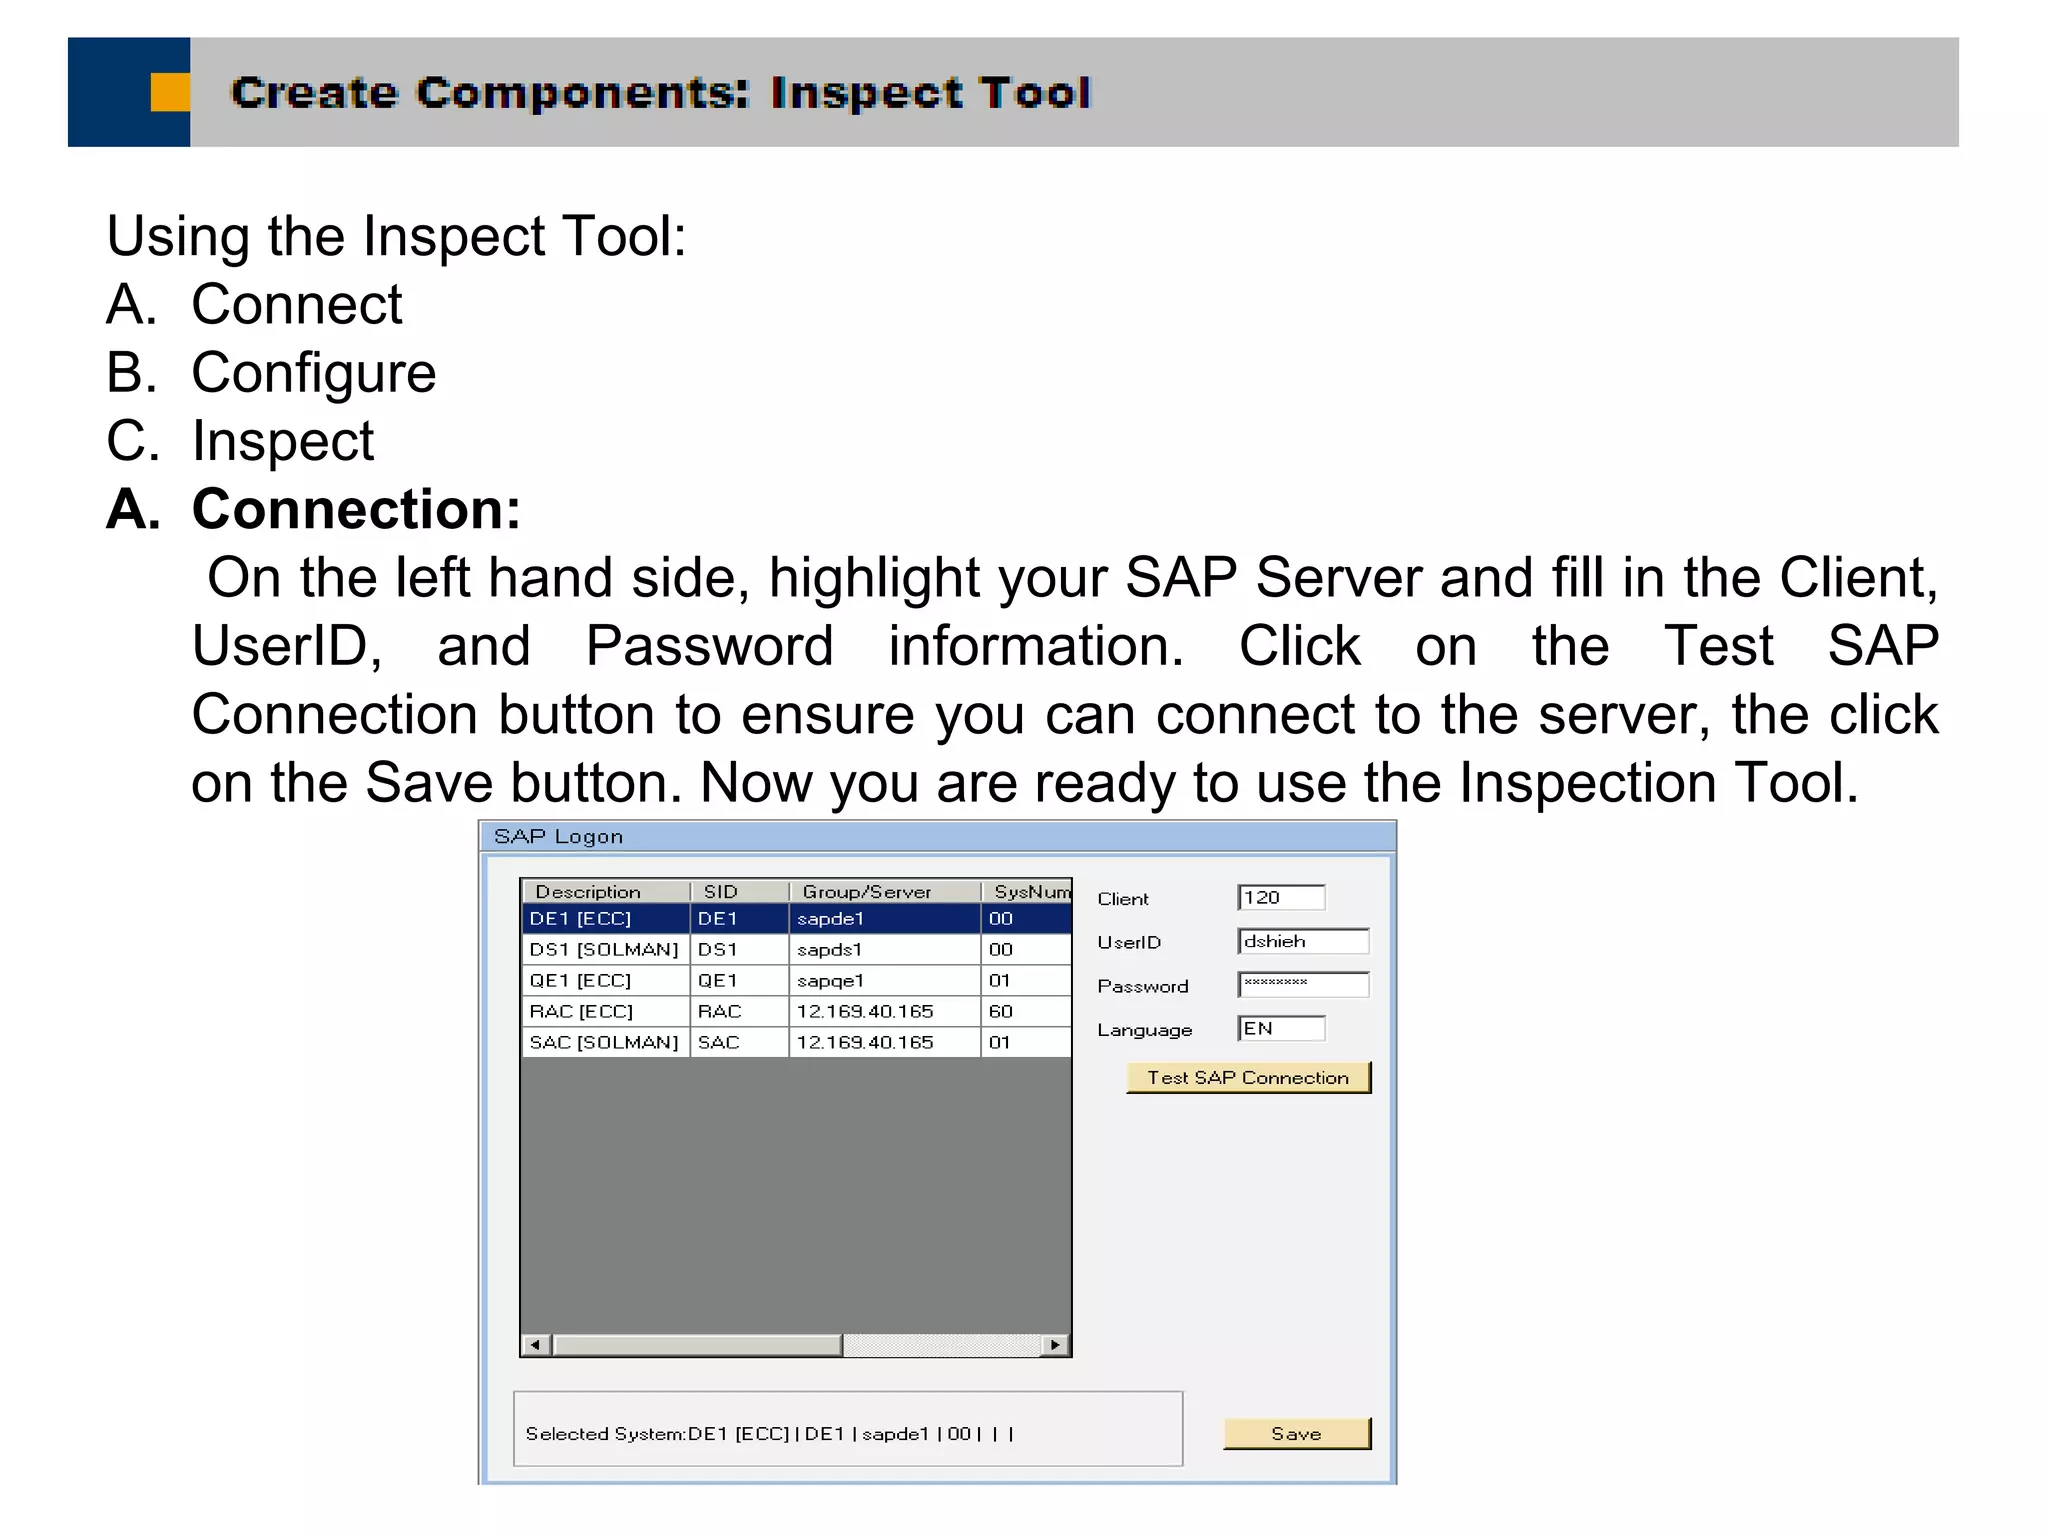The width and height of the screenshot is (2048, 1536).
Task: Select the SAC [SOLMAN] row
Action: tap(796, 1042)
